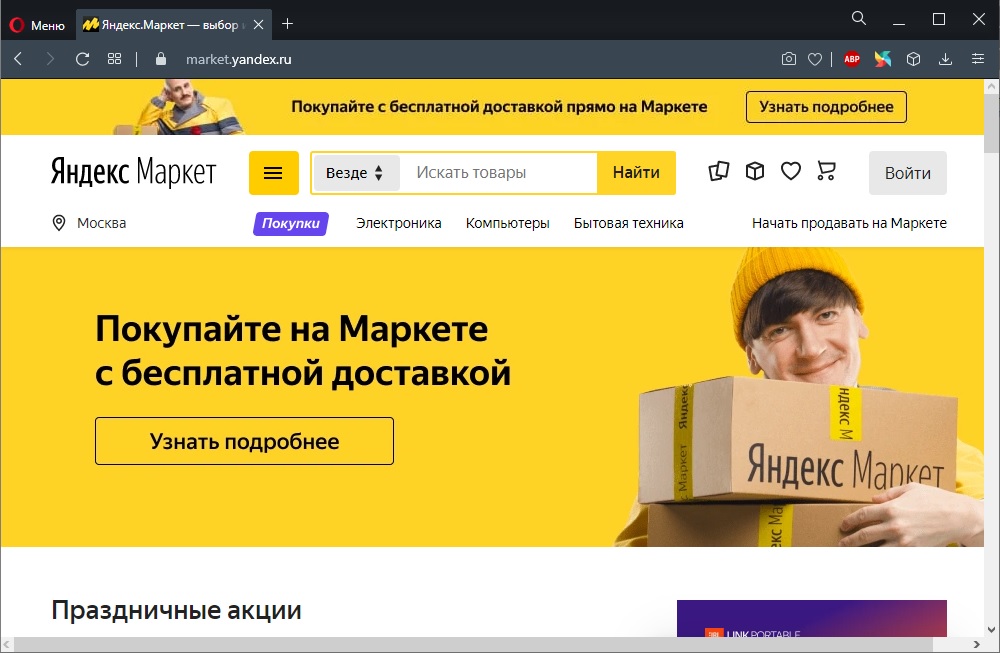The width and height of the screenshot is (1000, 653).
Task: Expand the Везде search scope dropdown
Action: point(355,173)
